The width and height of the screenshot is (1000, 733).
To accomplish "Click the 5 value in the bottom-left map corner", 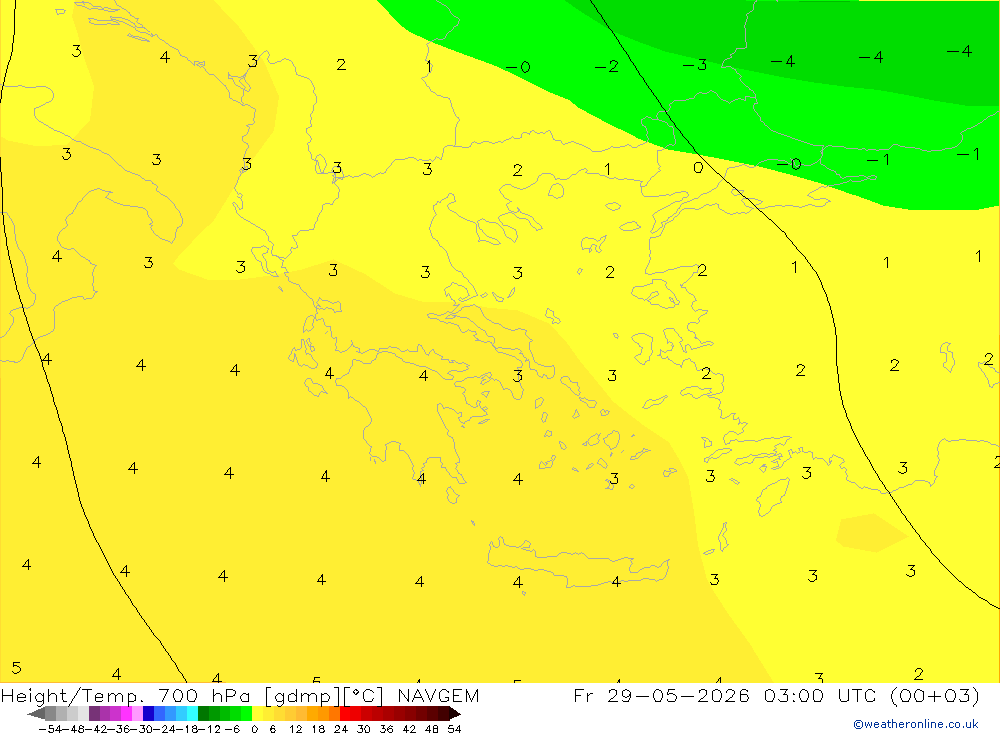I will point(17,668).
